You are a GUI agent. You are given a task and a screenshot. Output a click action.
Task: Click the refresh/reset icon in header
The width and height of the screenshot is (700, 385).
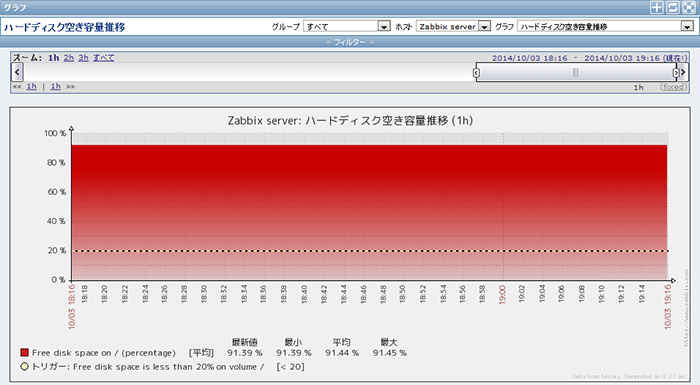673,8
